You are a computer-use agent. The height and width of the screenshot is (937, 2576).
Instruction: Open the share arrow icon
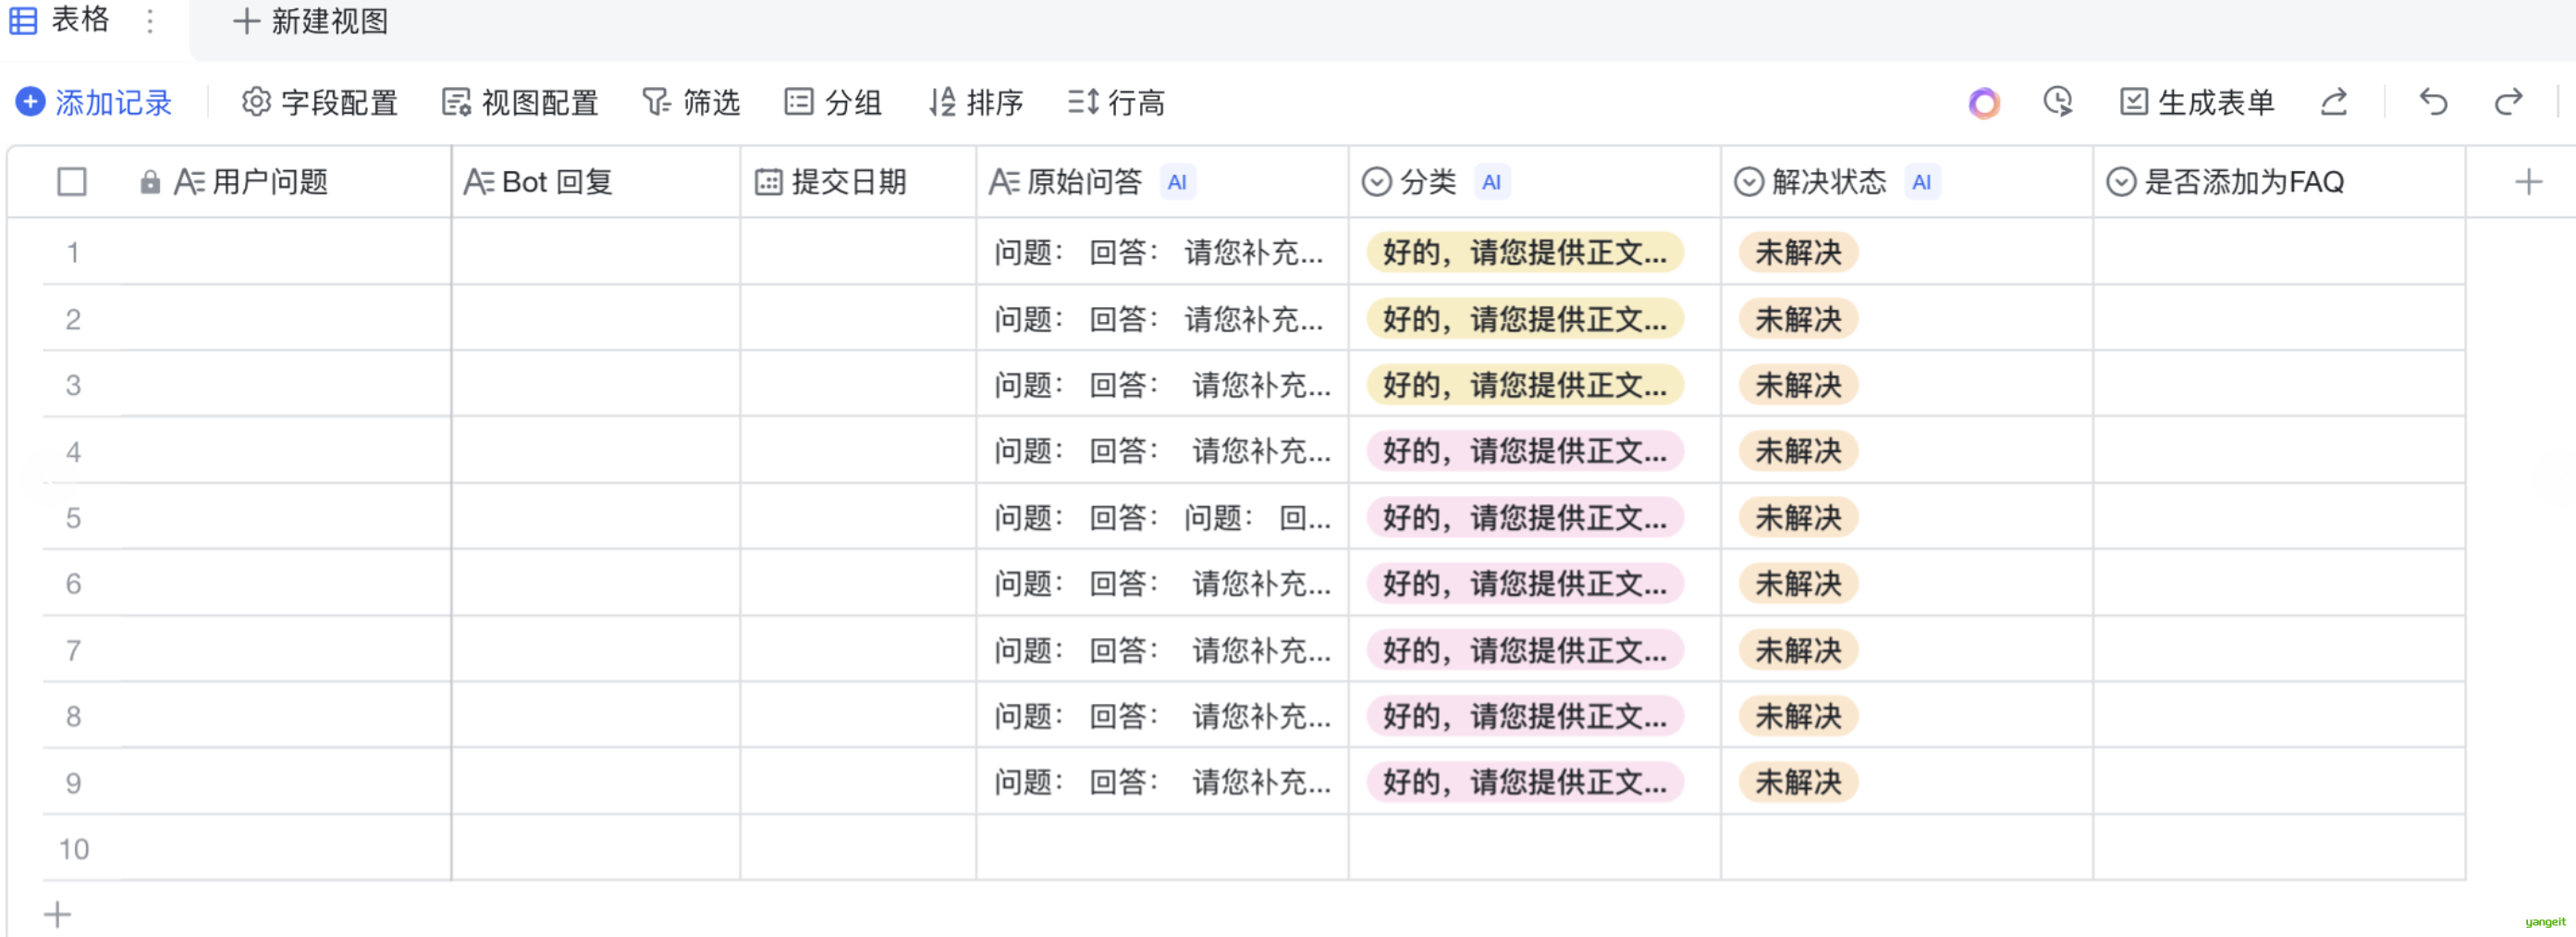tap(2334, 102)
